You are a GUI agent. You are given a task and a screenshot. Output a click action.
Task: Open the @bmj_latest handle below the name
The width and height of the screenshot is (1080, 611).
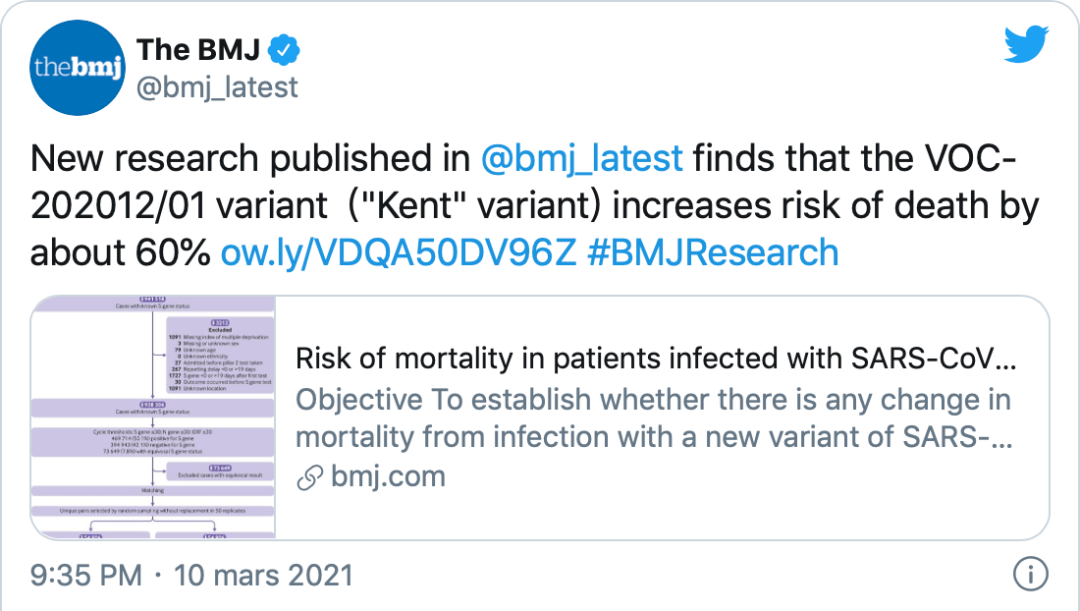[x=217, y=88]
